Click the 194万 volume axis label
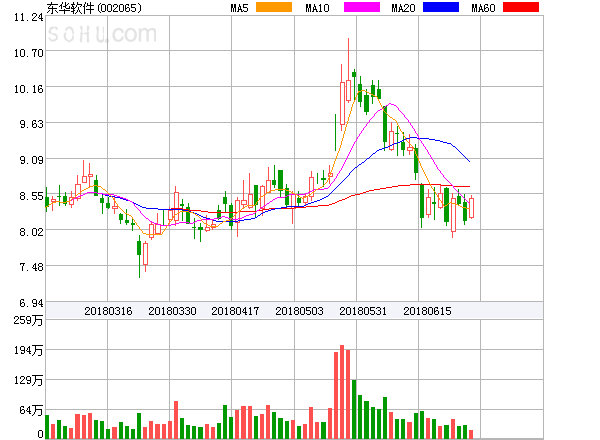 tap(28, 350)
